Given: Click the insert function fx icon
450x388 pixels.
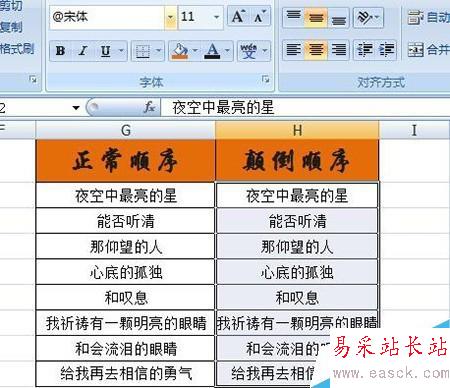Looking at the screenshot, I should click(x=149, y=107).
